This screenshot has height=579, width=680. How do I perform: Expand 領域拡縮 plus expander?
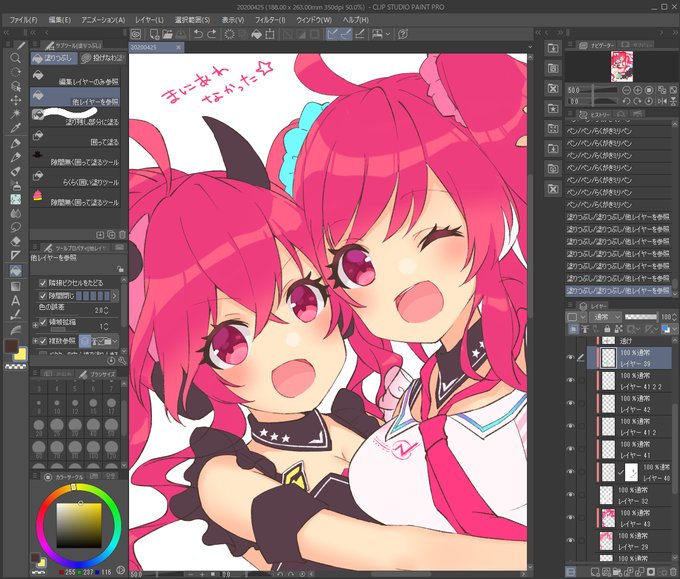coord(35,324)
